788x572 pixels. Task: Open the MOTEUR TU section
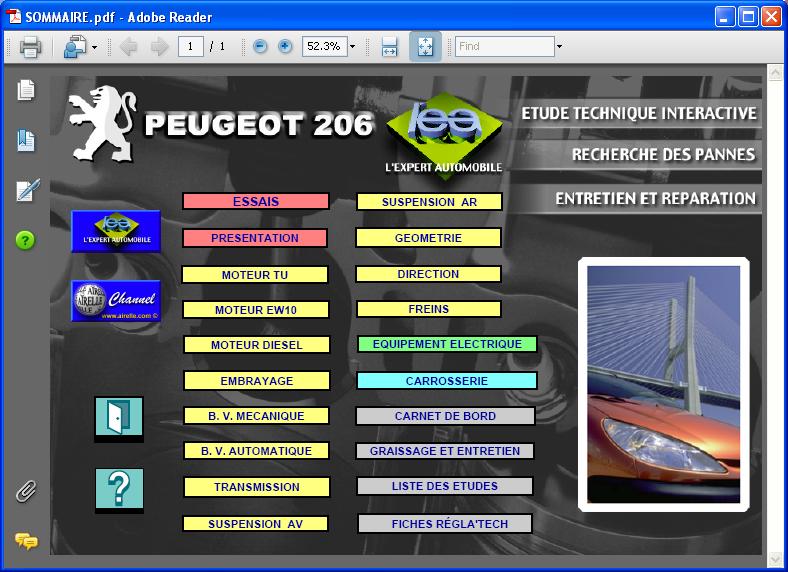tap(255, 274)
